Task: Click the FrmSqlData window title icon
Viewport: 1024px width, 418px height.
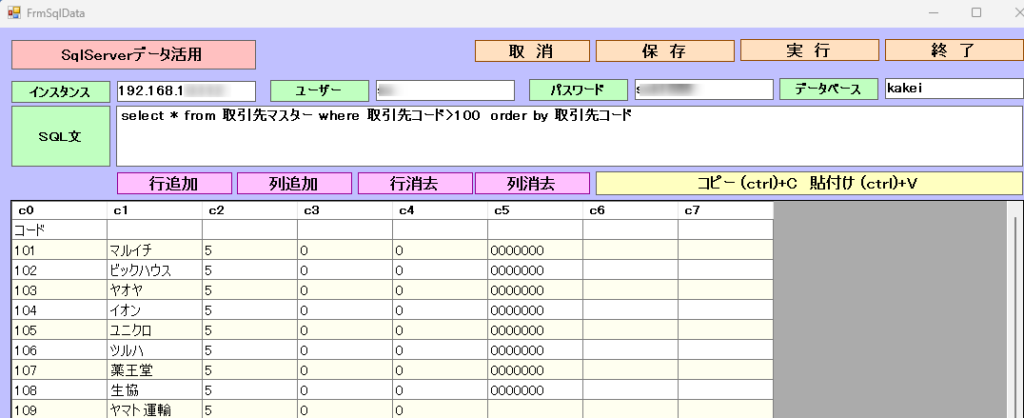Action: click(14, 13)
